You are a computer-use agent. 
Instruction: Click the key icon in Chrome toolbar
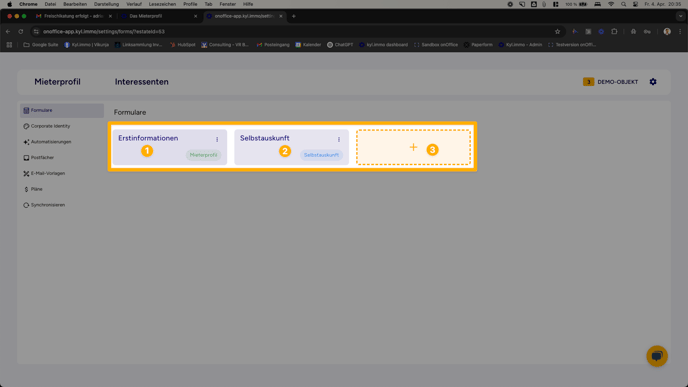647,32
